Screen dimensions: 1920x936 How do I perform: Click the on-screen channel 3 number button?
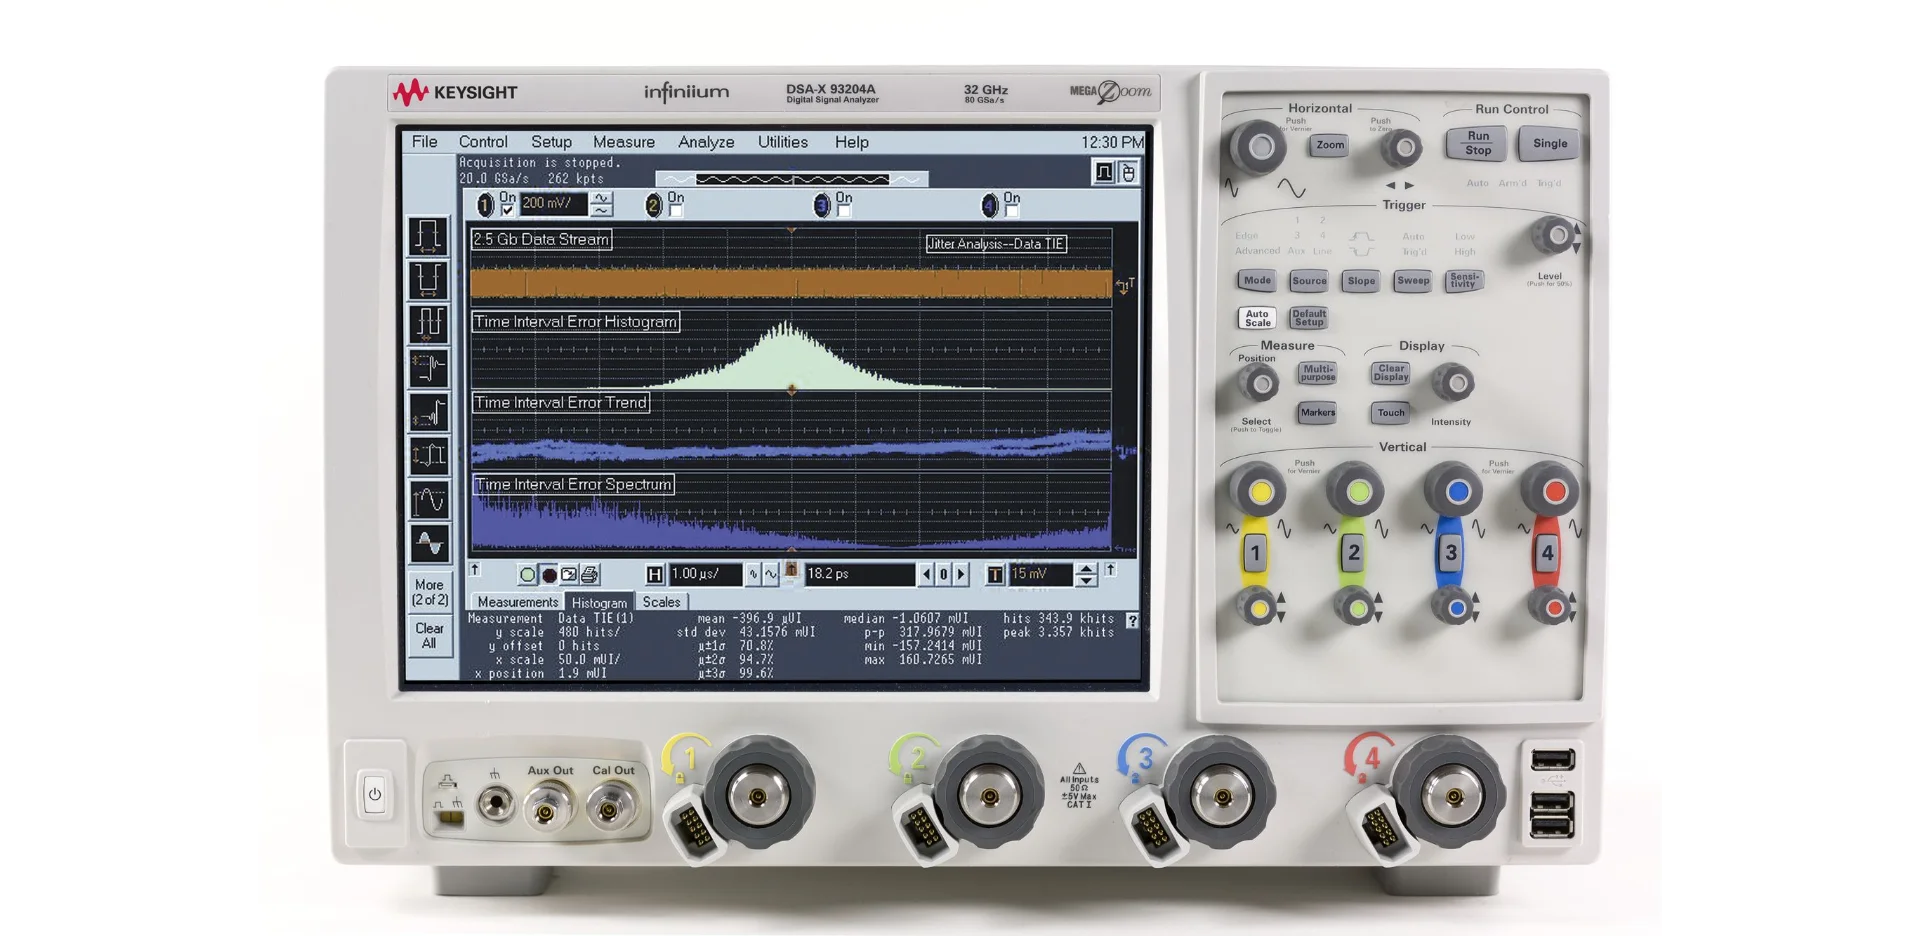pos(821,205)
